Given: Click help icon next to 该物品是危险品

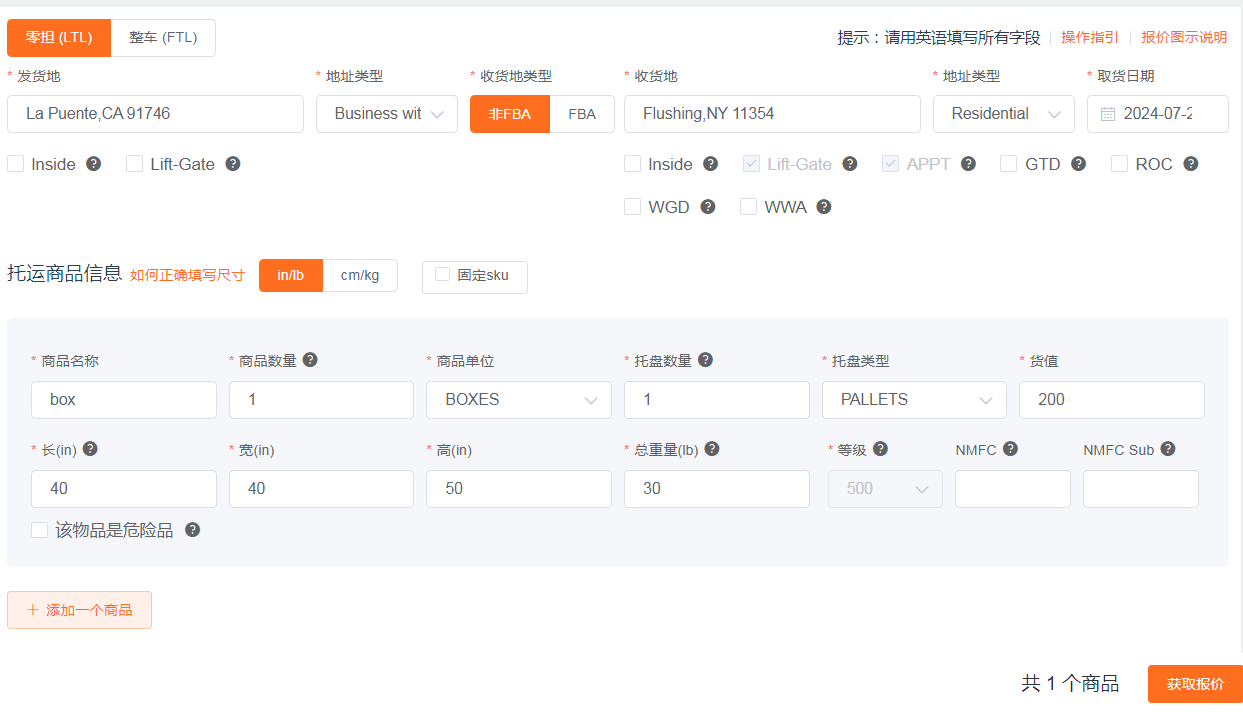Looking at the screenshot, I should (x=192, y=530).
